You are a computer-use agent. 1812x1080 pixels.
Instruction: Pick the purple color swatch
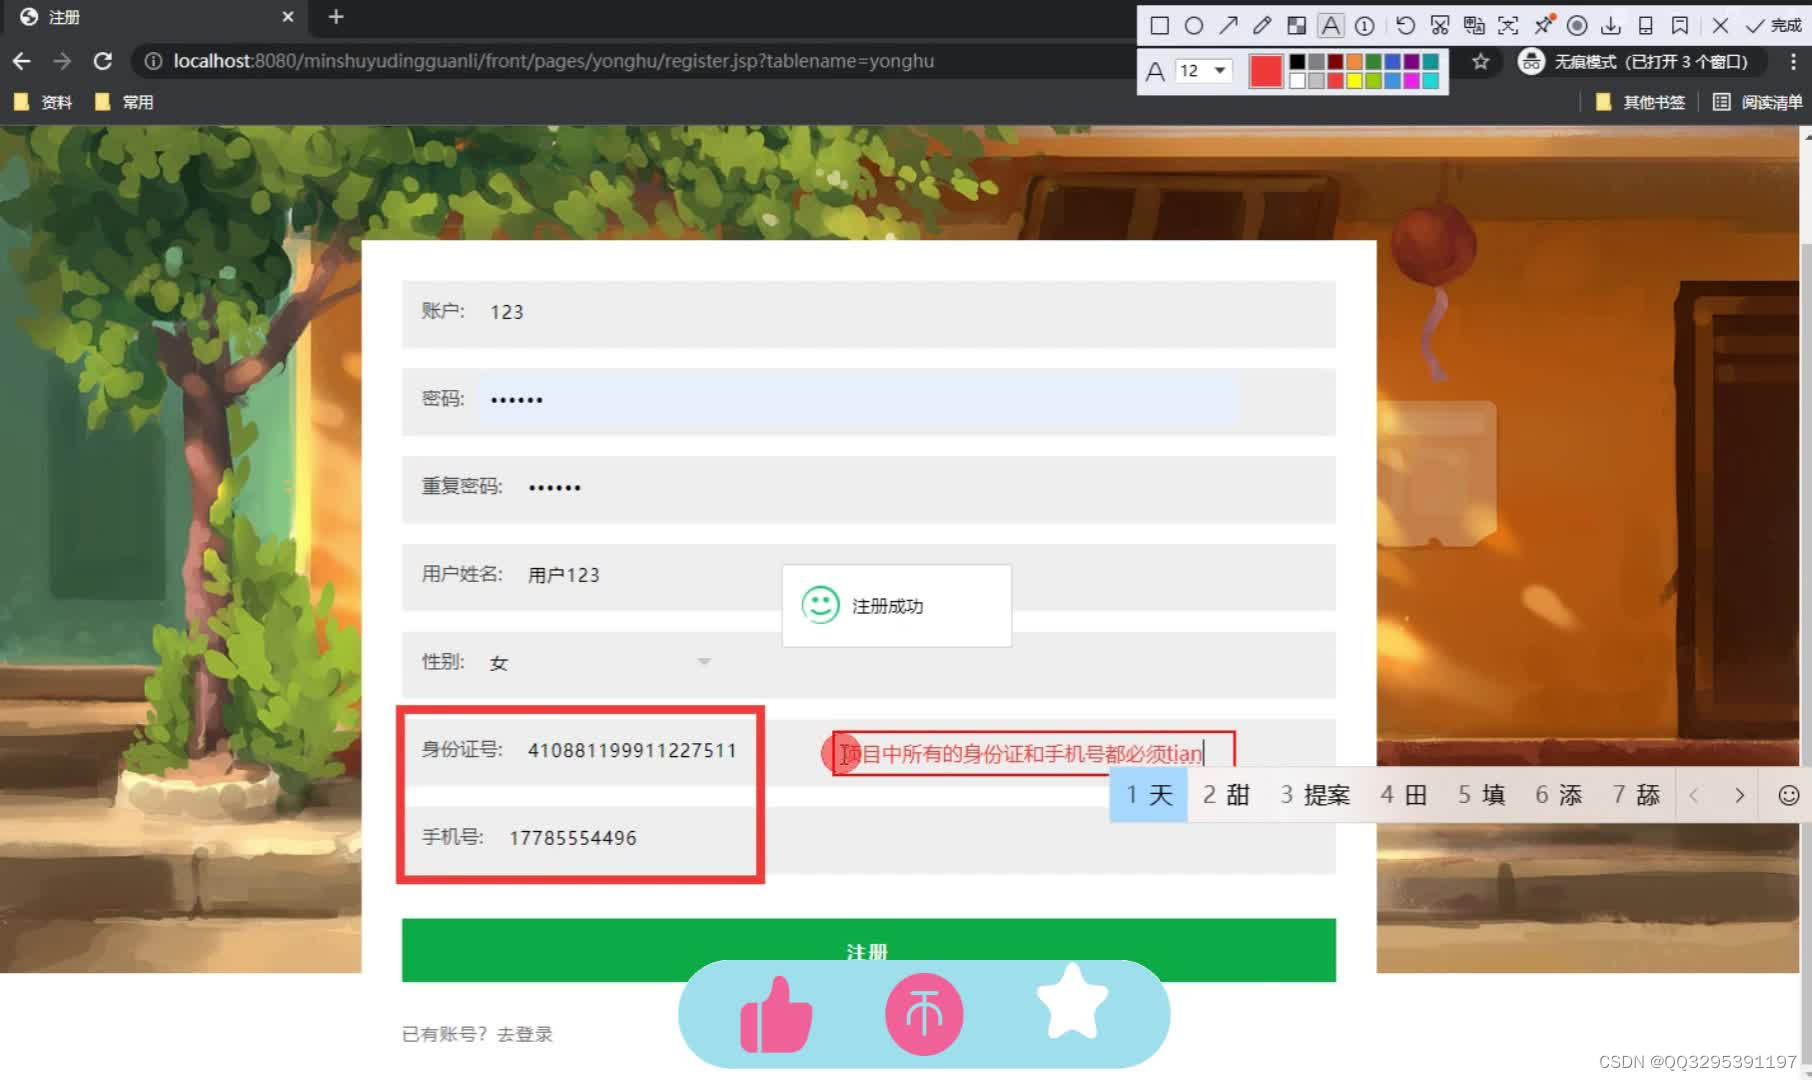1411,62
